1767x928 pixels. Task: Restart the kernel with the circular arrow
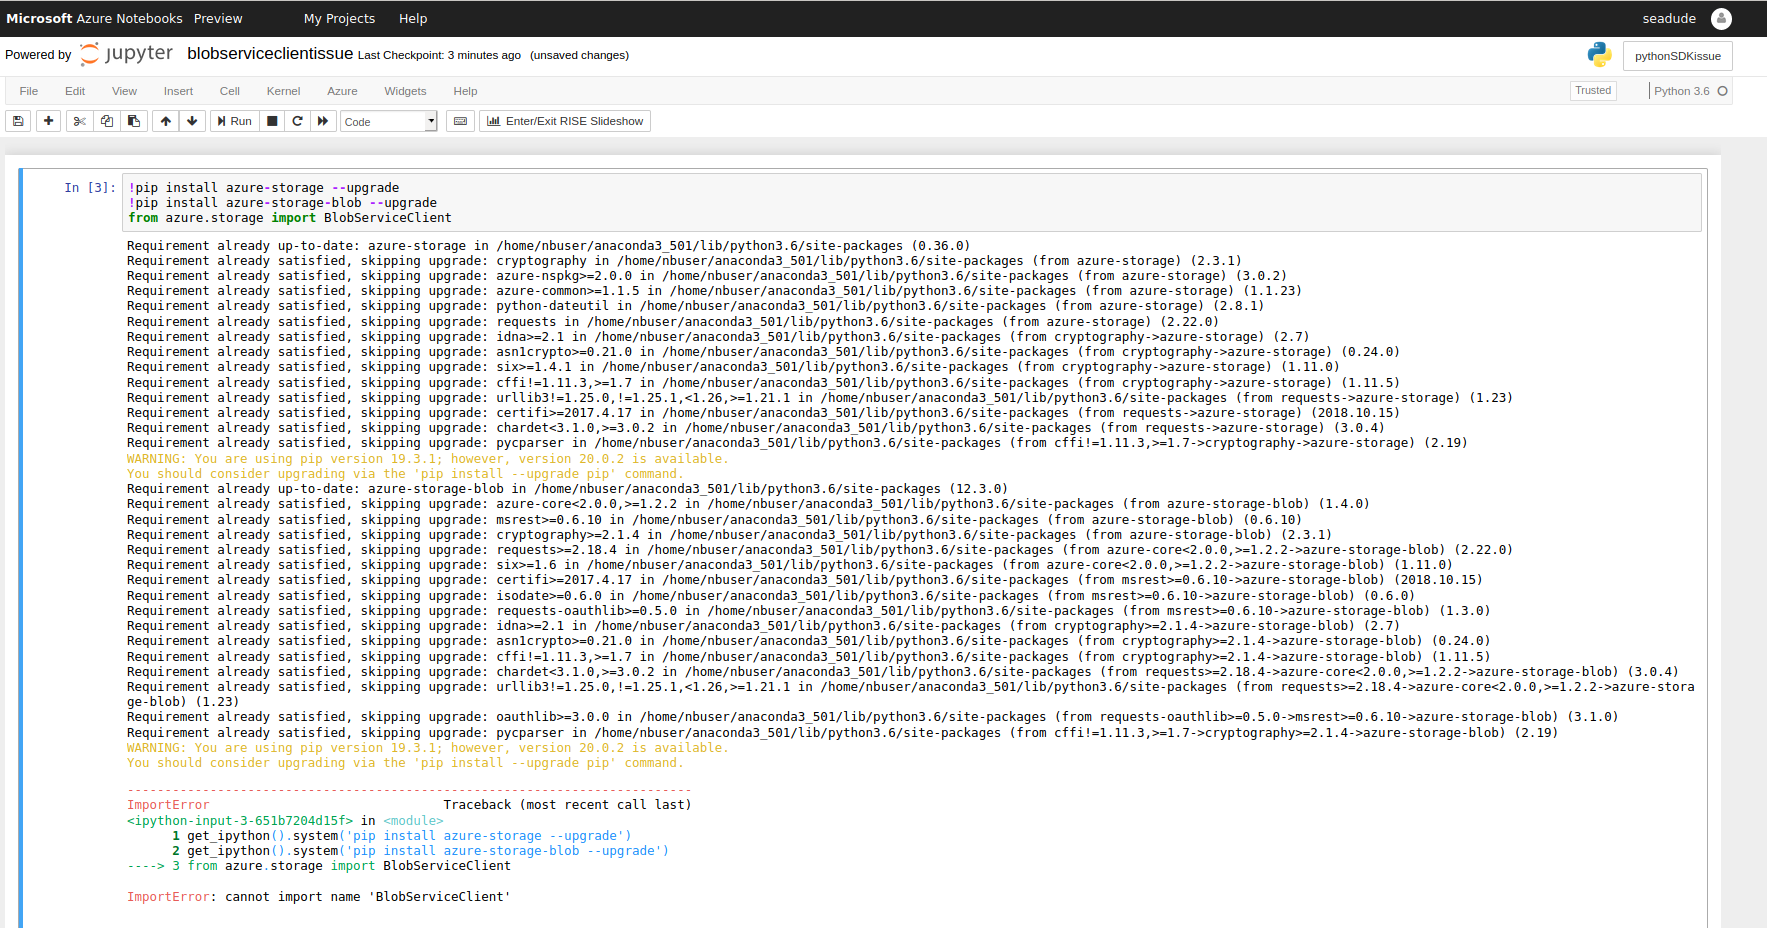point(297,121)
